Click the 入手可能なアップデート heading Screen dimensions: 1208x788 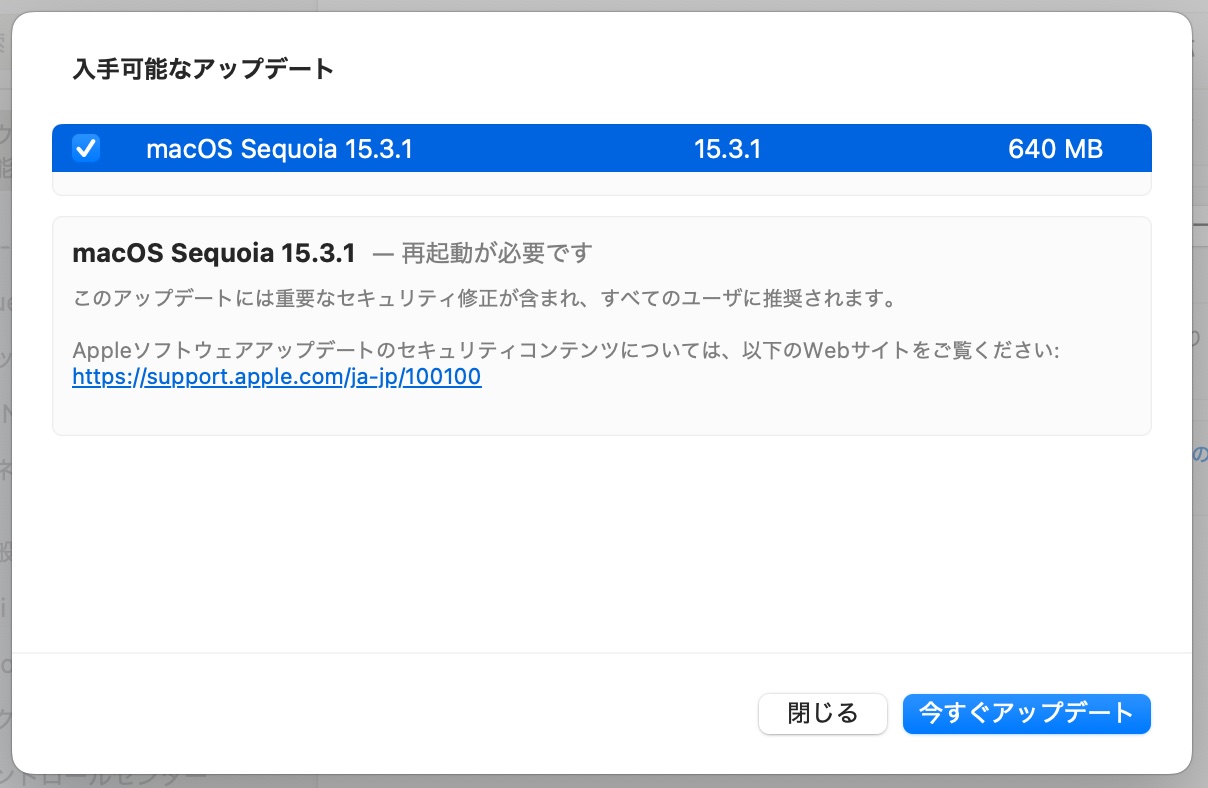203,69
